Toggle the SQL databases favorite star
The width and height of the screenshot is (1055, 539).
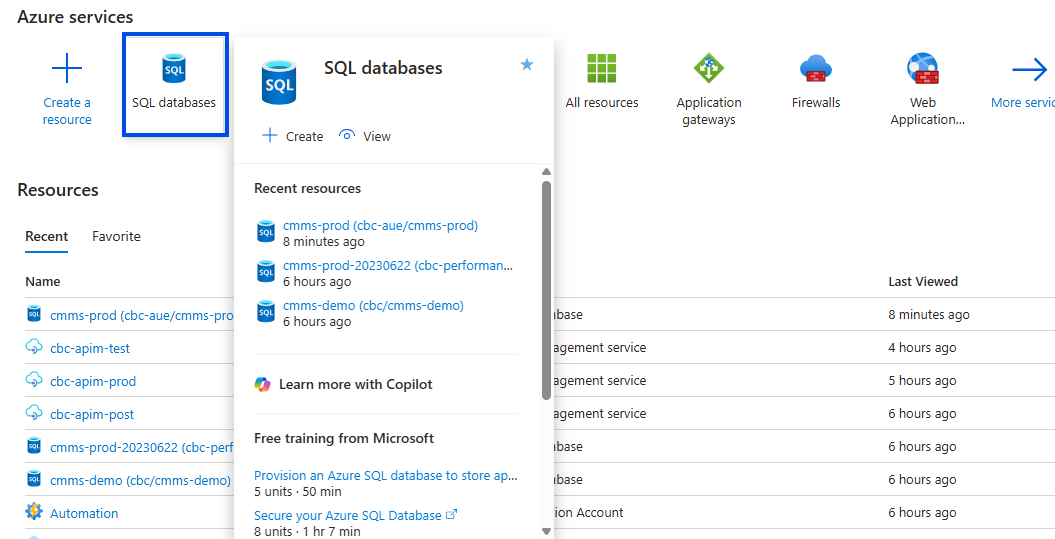coord(527,65)
